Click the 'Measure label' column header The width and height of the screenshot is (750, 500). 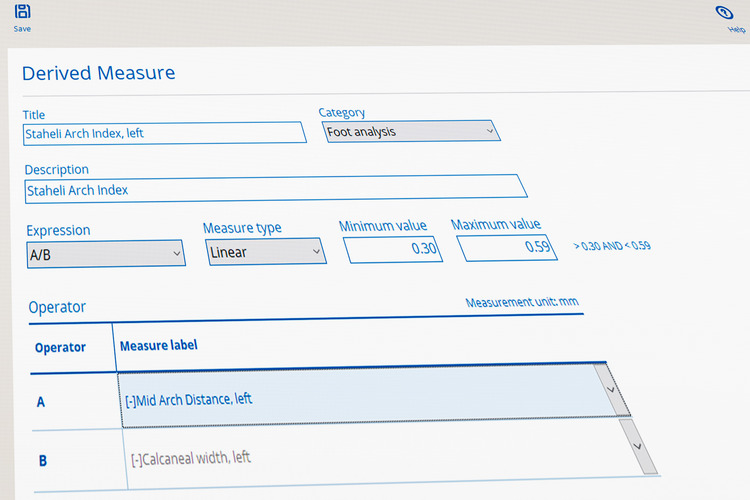tap(159, 345)
